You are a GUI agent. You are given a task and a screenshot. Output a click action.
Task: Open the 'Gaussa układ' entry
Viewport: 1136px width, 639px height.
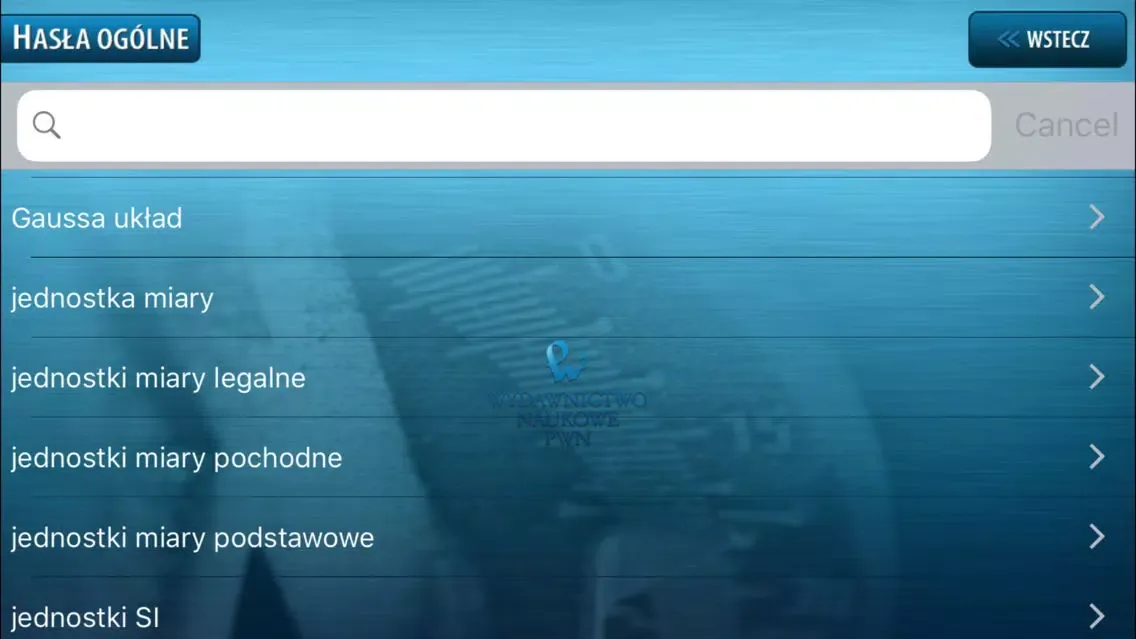click(x=568, y=217)
